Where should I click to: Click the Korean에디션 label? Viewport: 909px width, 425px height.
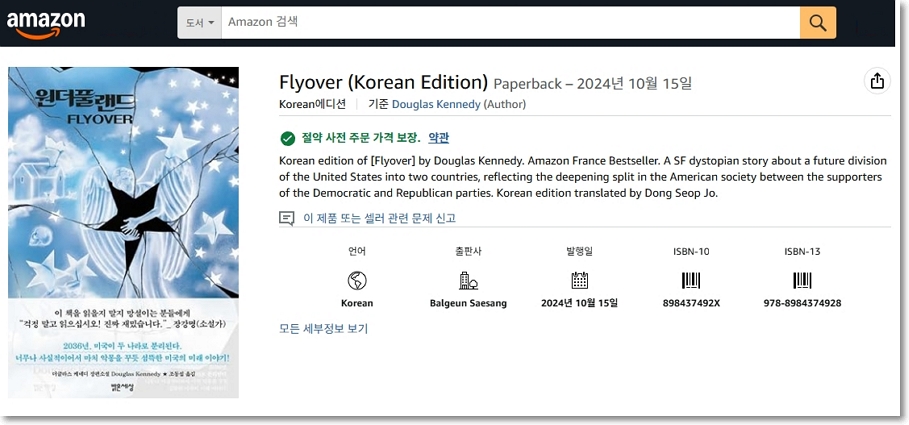(x=312, y=104)
